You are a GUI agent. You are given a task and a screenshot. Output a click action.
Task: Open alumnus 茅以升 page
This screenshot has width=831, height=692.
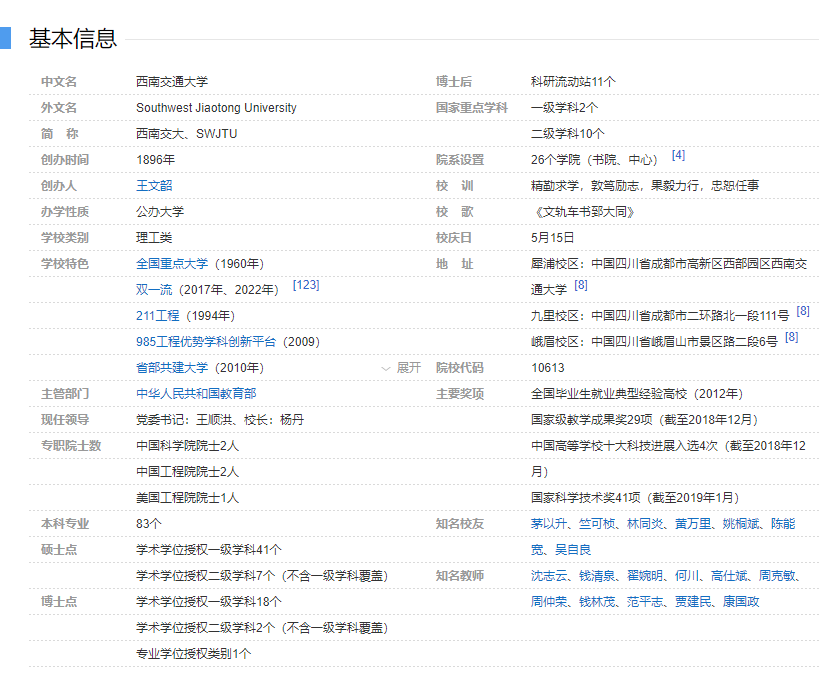coord(549,524)
